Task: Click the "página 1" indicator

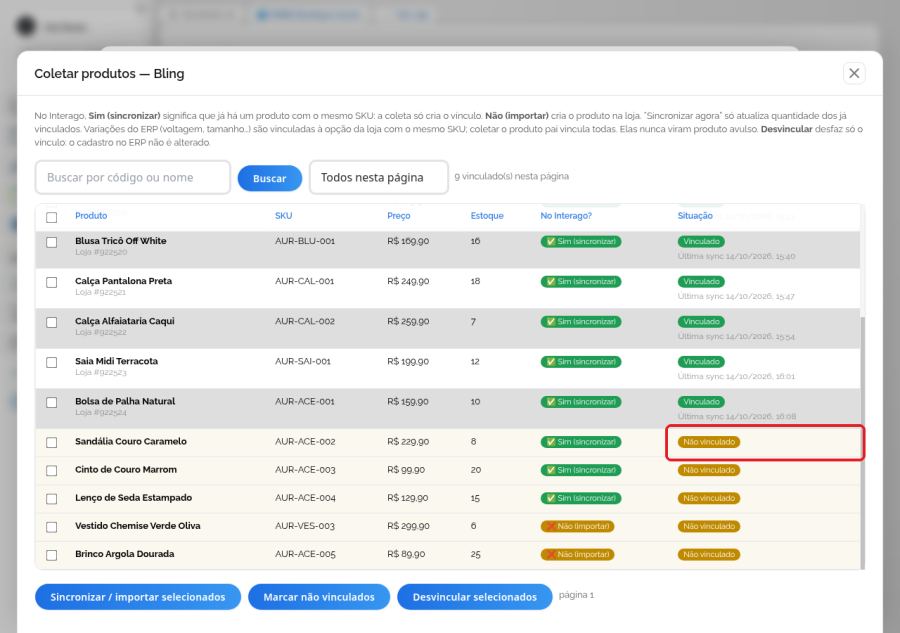Action: (576, 595)
